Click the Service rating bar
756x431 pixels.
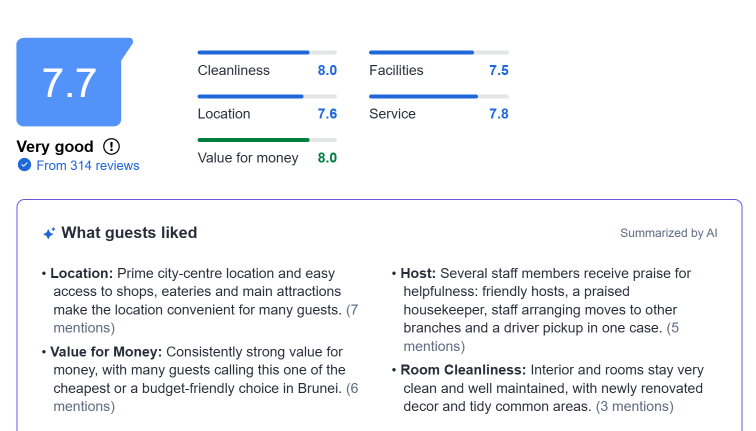[439, 96]
